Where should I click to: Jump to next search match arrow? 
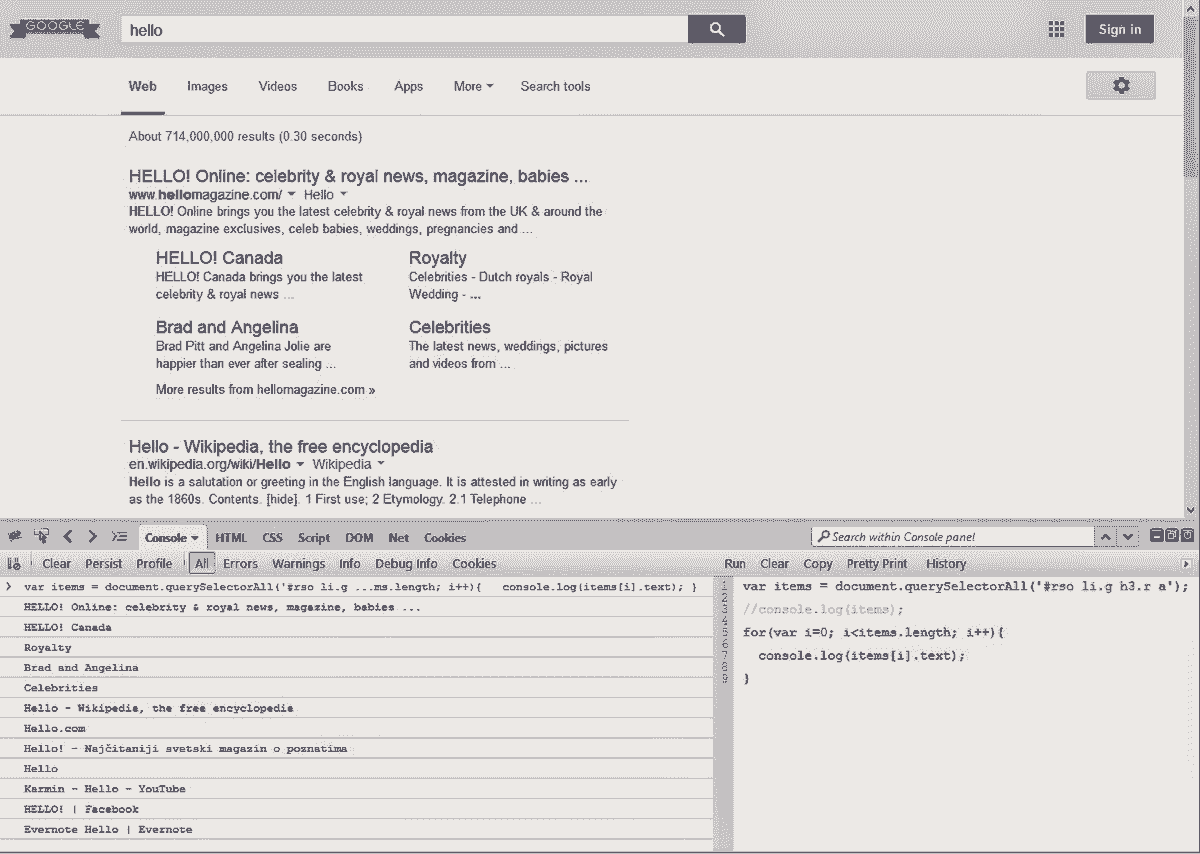coord(1128,537)
